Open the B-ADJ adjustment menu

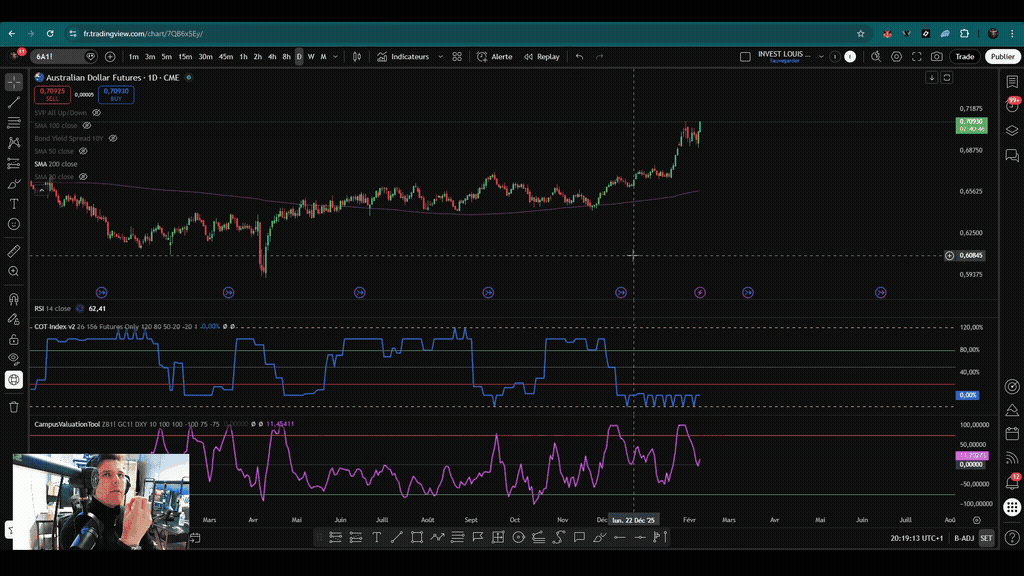tap(964, 538)
